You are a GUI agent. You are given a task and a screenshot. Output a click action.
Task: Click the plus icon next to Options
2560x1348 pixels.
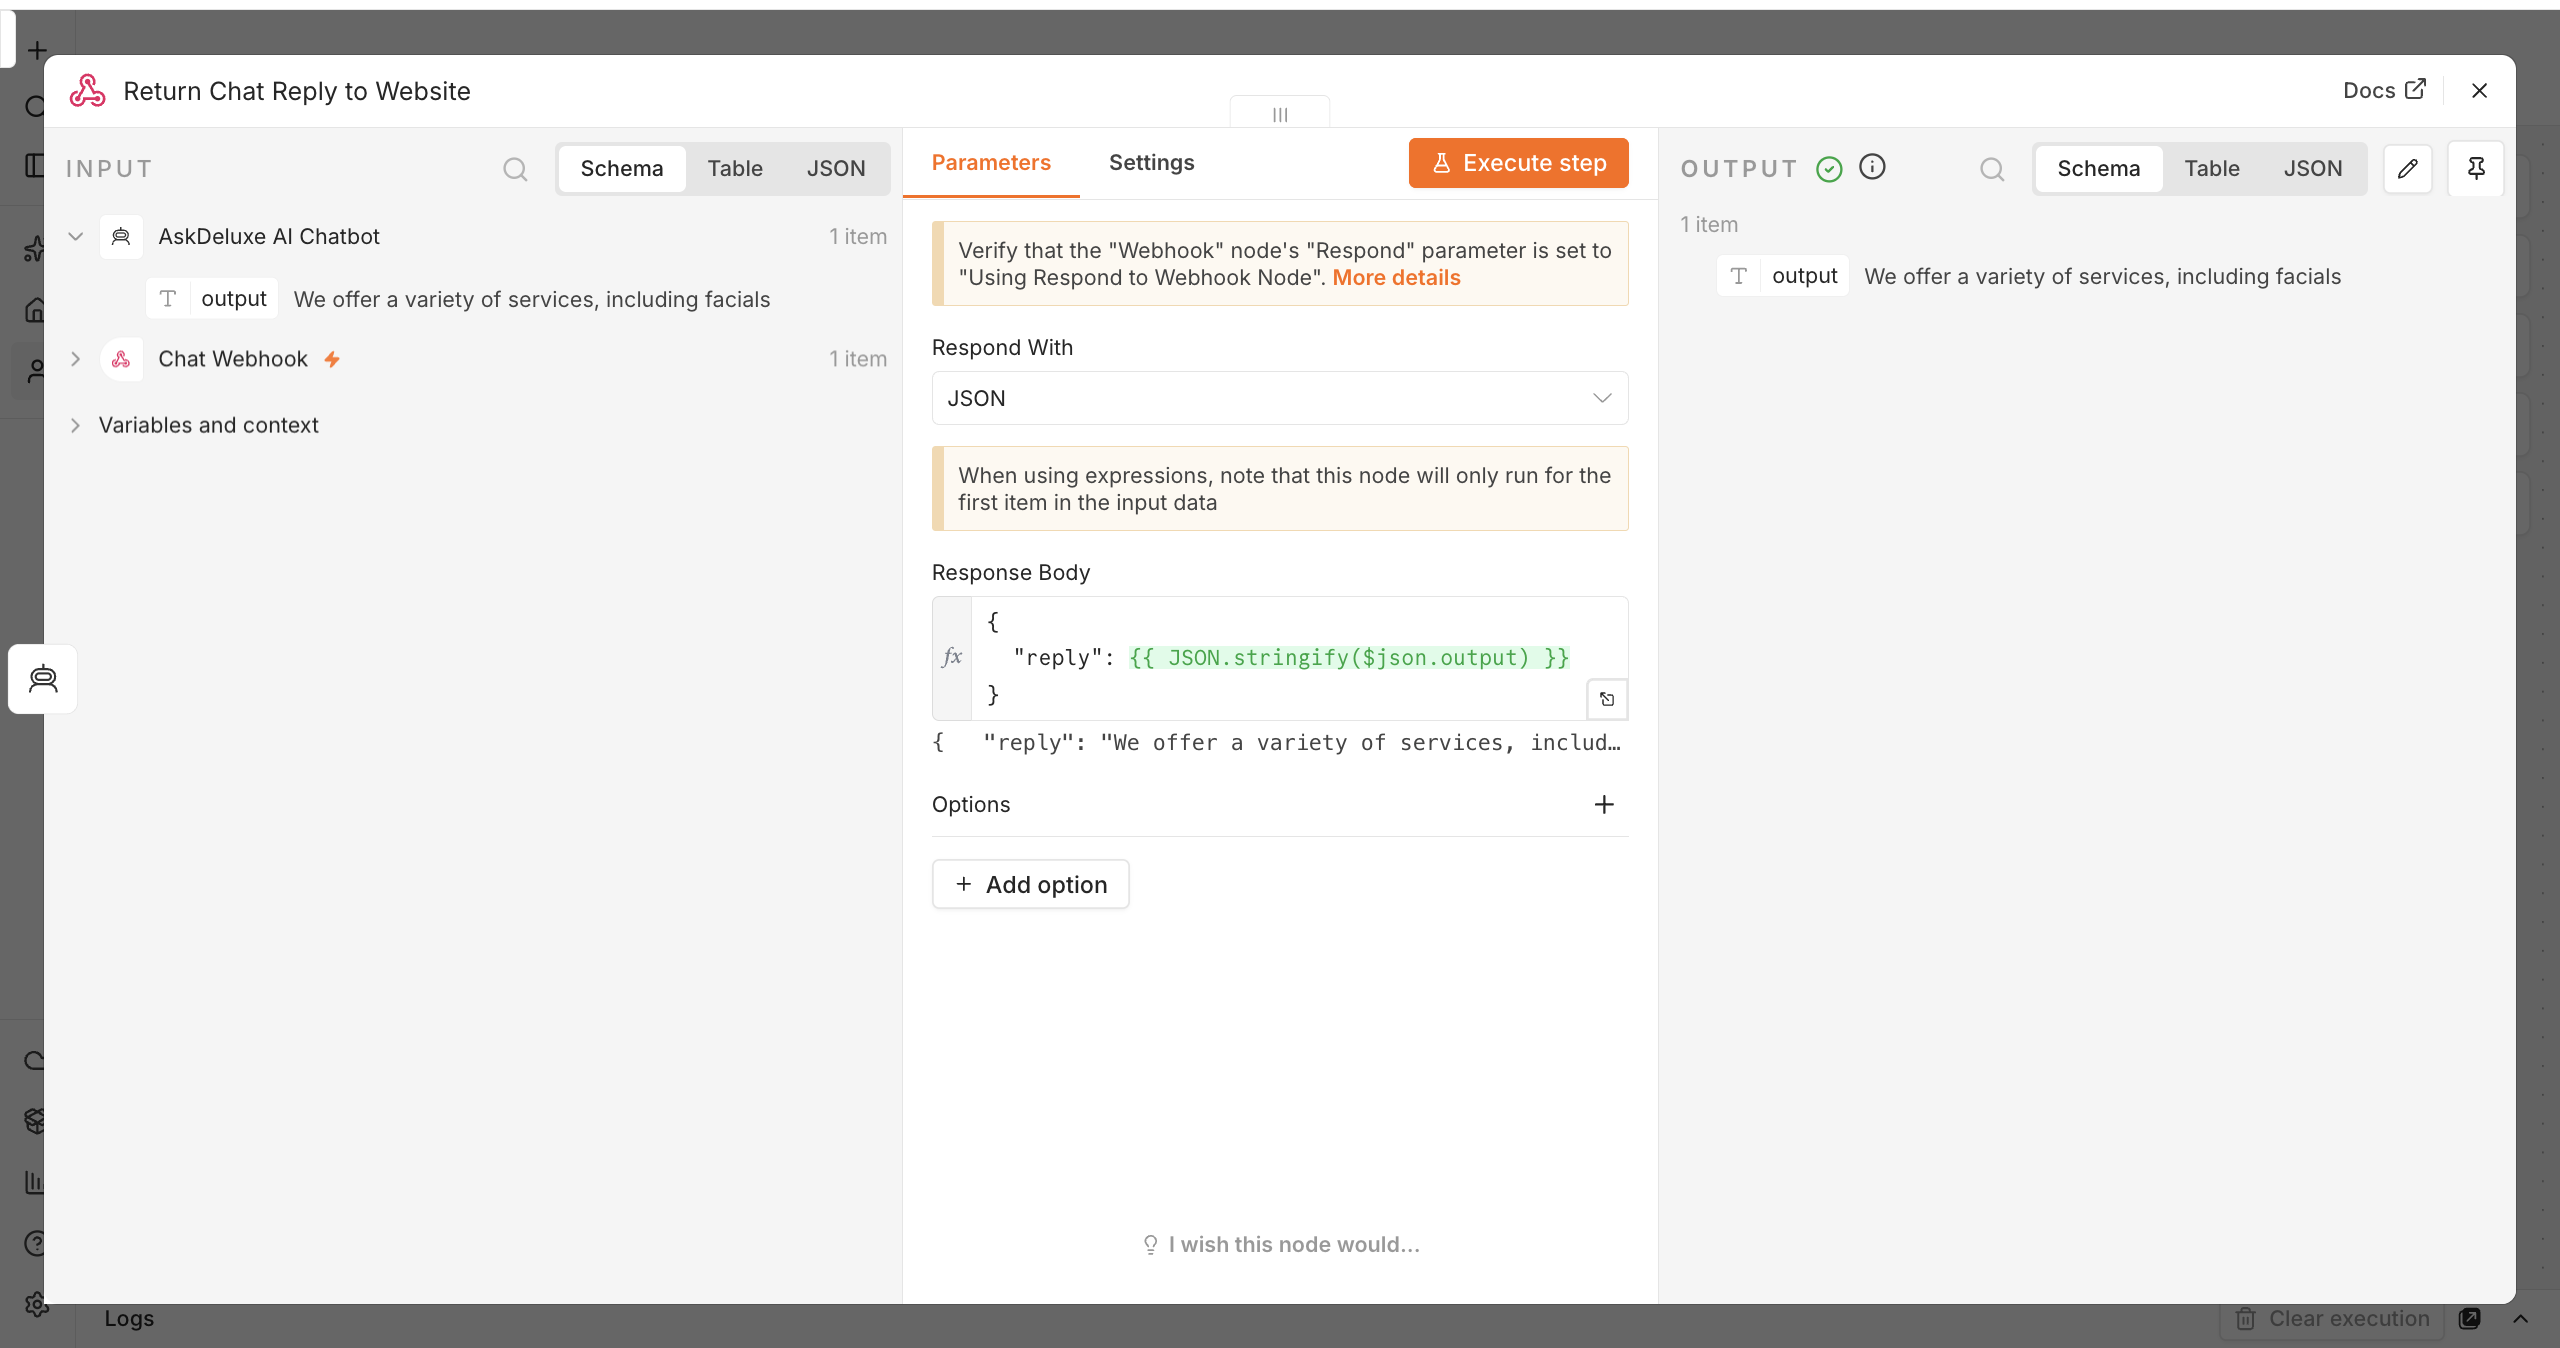point(1604,804)
